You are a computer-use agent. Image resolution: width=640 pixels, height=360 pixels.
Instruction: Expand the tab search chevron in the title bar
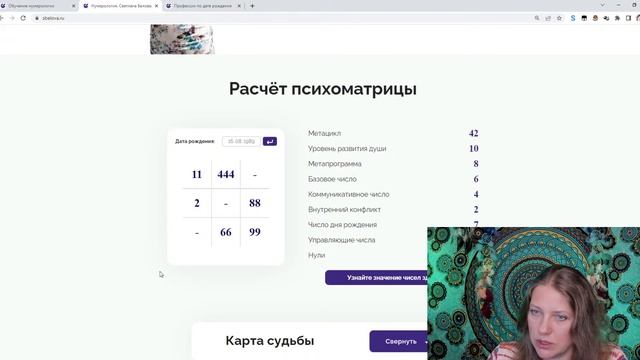click(x=602, y=5)
